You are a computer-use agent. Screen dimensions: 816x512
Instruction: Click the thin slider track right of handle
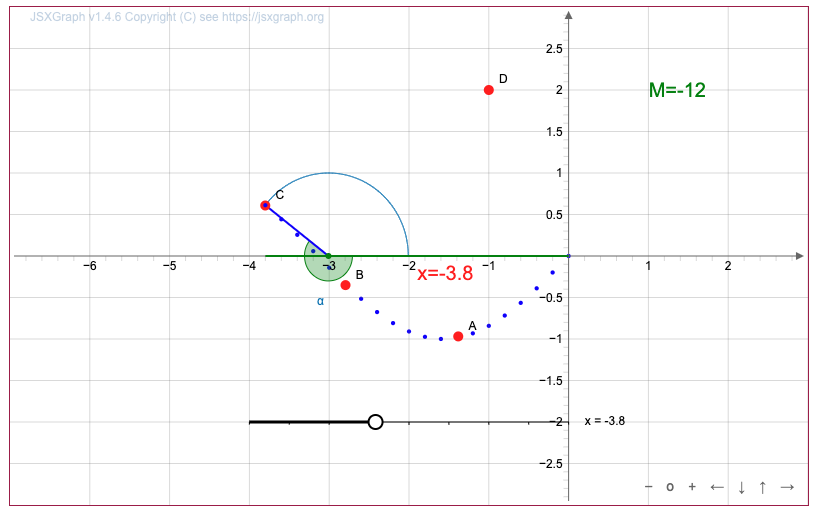click(x=470, y=422)
